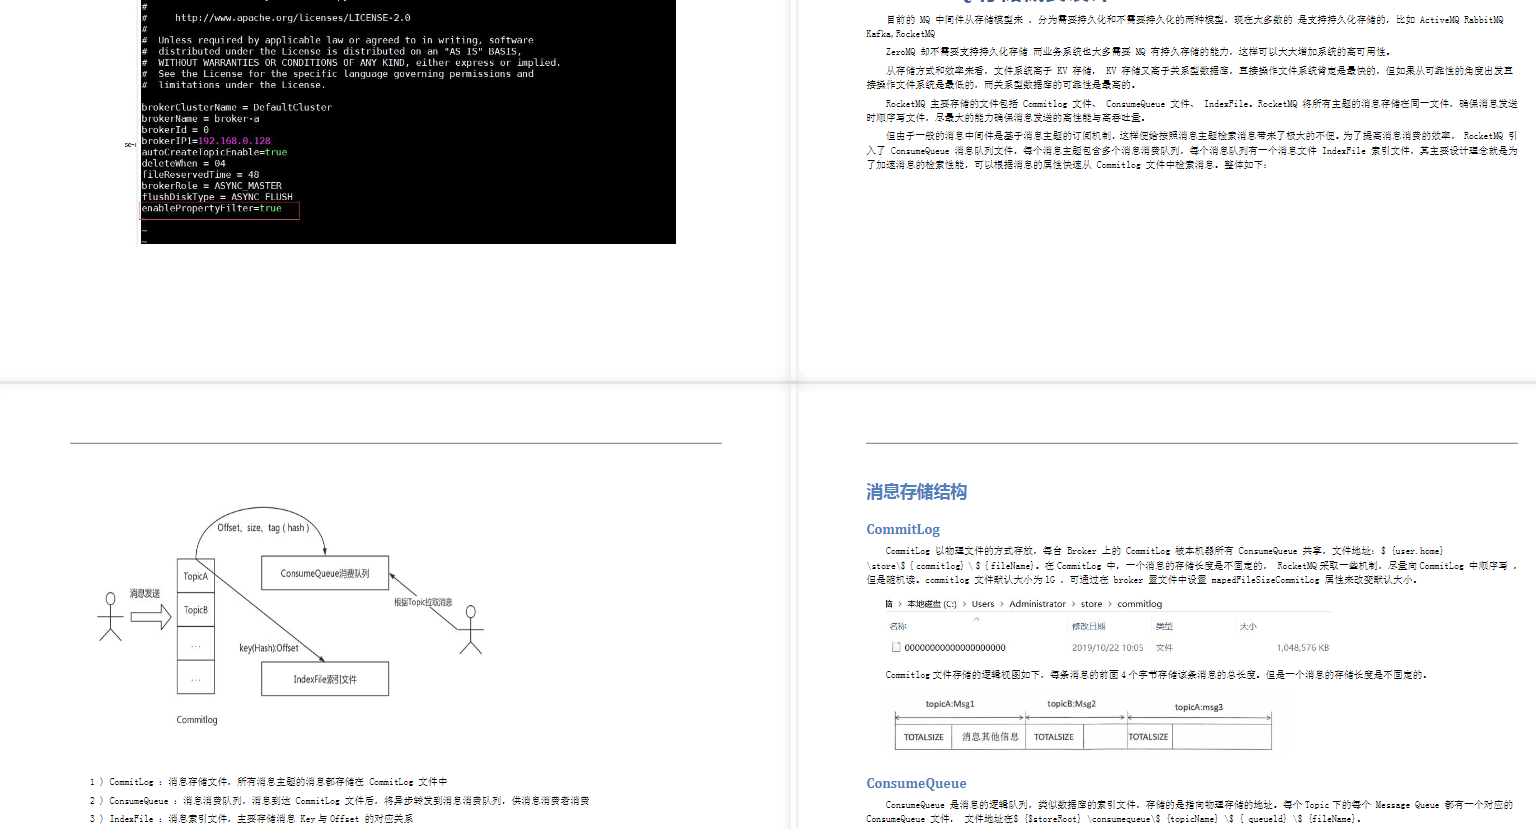The image size is (1536, 829).
Task: Open commitlog in the breadcrumb path
Action: [1140, 604]
